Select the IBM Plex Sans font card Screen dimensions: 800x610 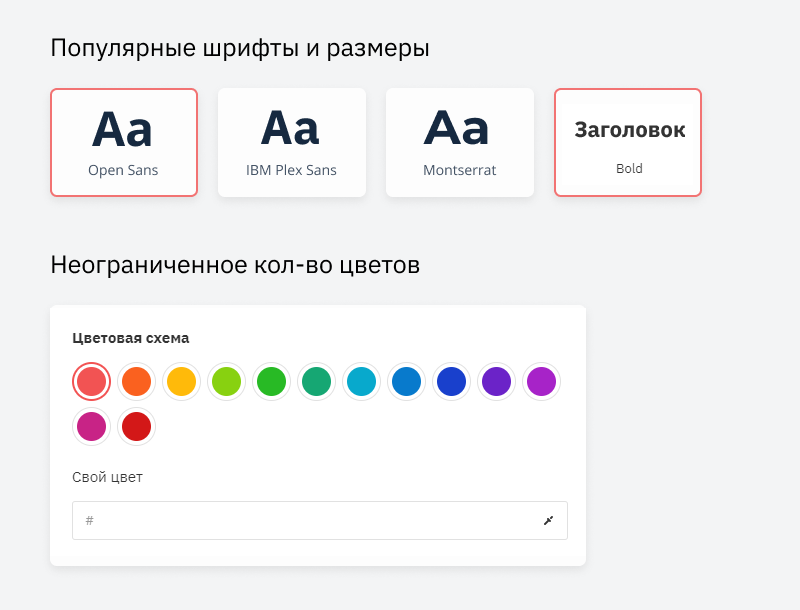tap(292, 142)
